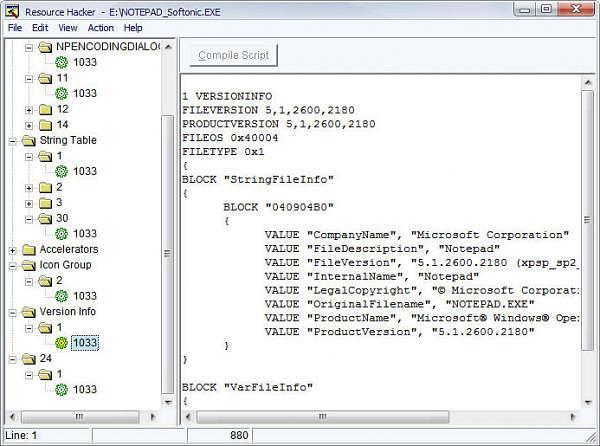Click the script editor's horizontal scrollbar thumb
This screenshot has width=600, height=446.
click(323, 417)
